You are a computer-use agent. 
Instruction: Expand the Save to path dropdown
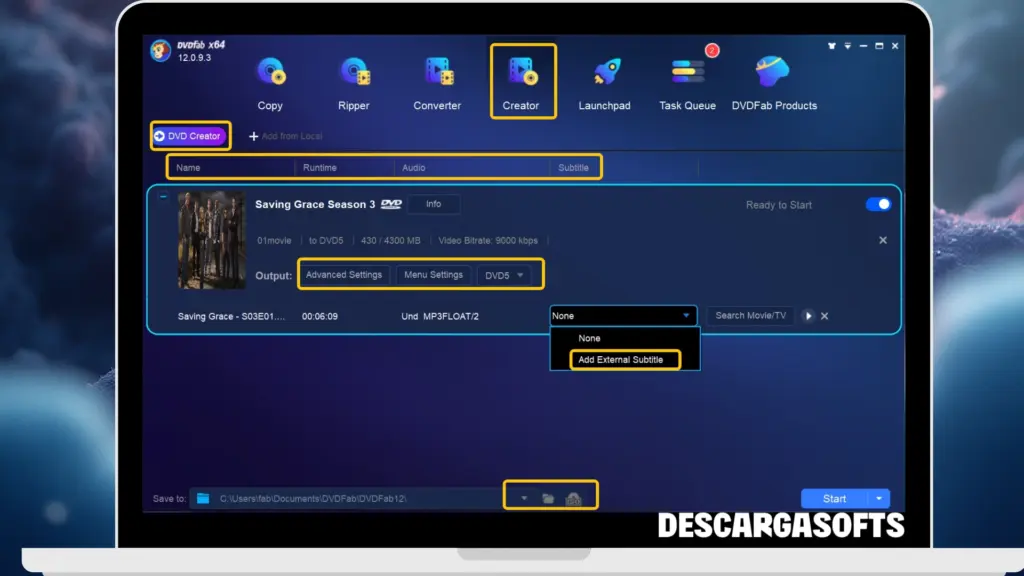(x=524, y=495)
